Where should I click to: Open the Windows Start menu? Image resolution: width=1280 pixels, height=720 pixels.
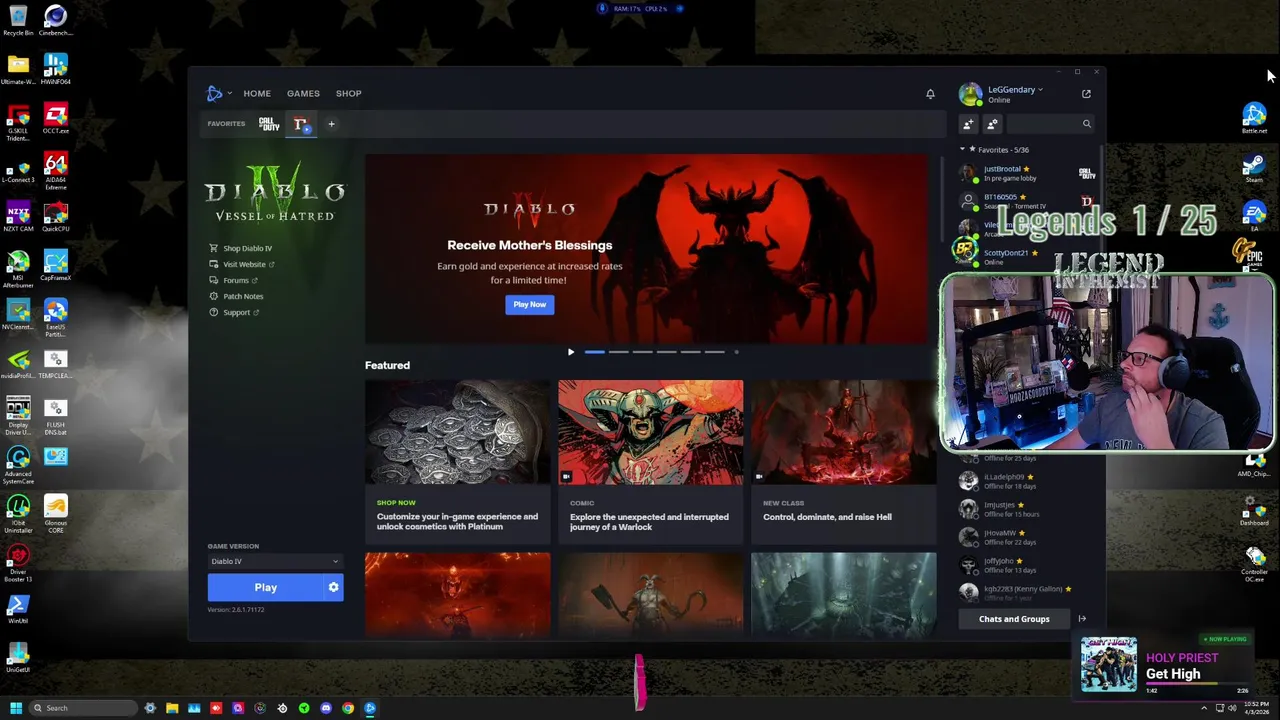click(15, 708)
